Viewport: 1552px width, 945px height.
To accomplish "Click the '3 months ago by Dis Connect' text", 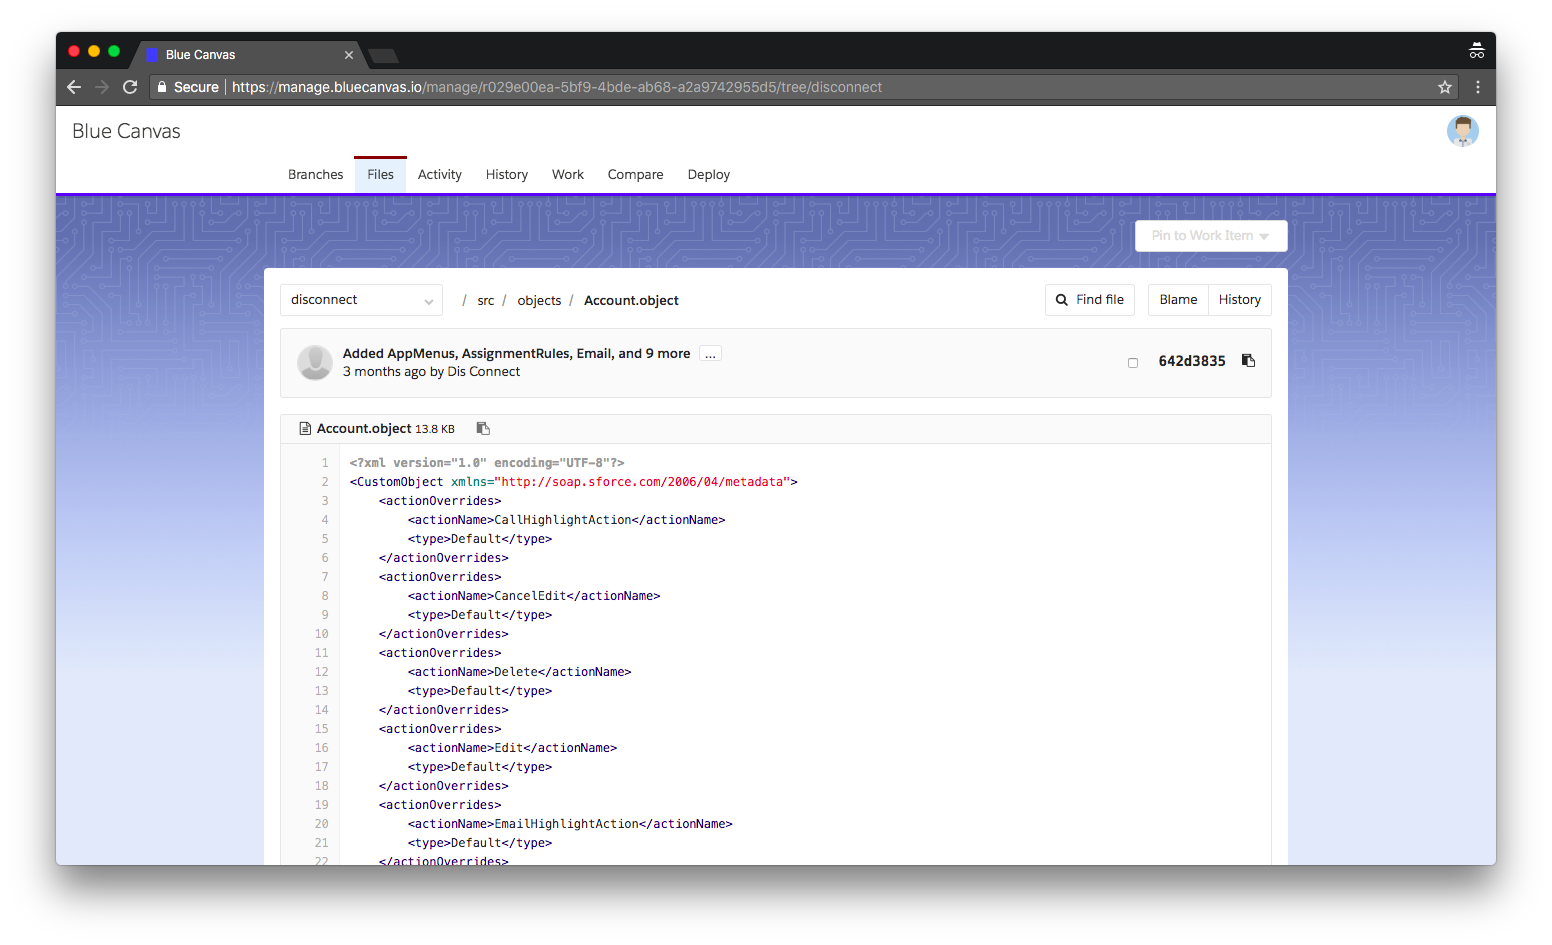I will coord(431,372).
